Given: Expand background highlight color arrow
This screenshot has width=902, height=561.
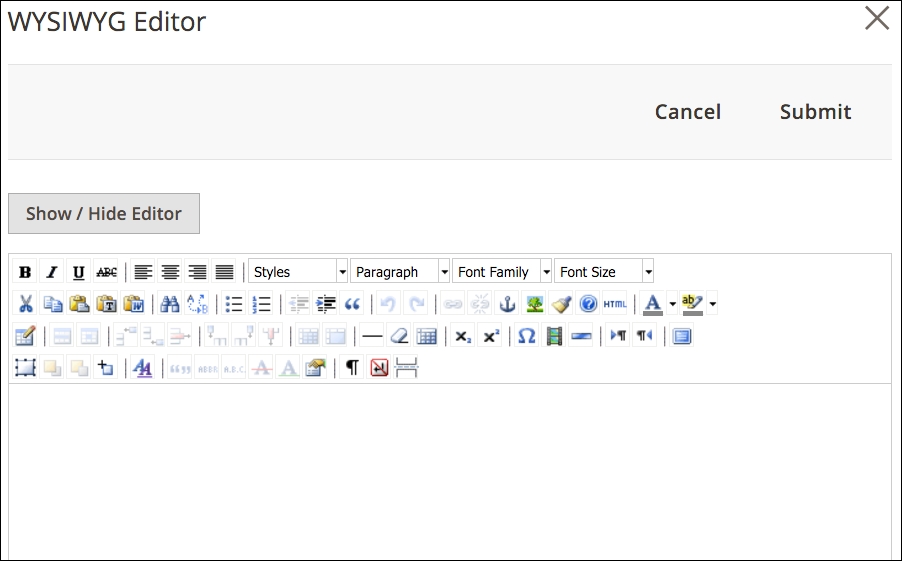Looking at the screenshot, I should coord(712,304).
